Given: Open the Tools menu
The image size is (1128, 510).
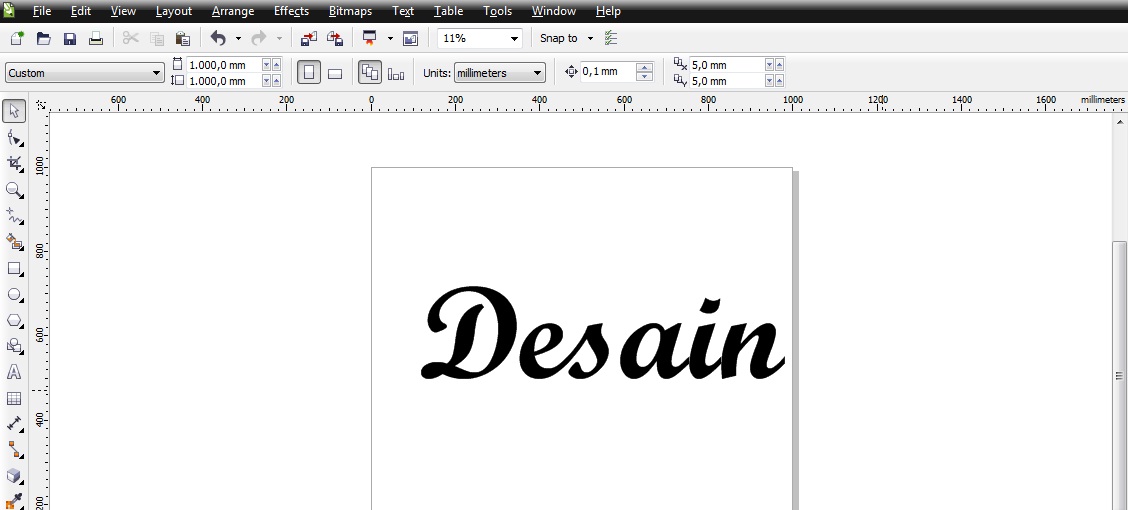Looking at the screenshot, I should click(497, 11).
